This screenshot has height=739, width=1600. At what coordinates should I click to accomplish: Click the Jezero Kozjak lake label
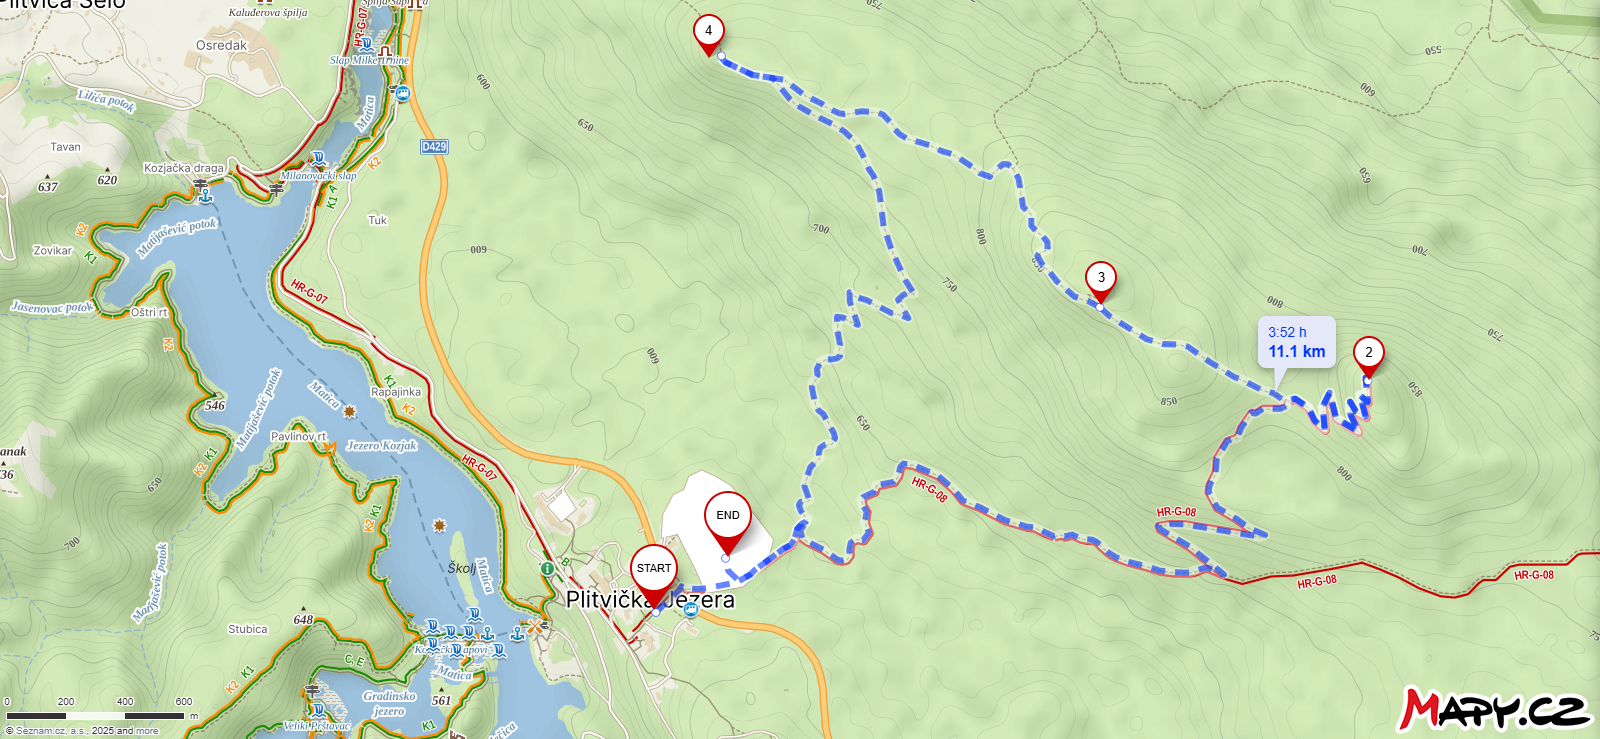coord(382,446)
